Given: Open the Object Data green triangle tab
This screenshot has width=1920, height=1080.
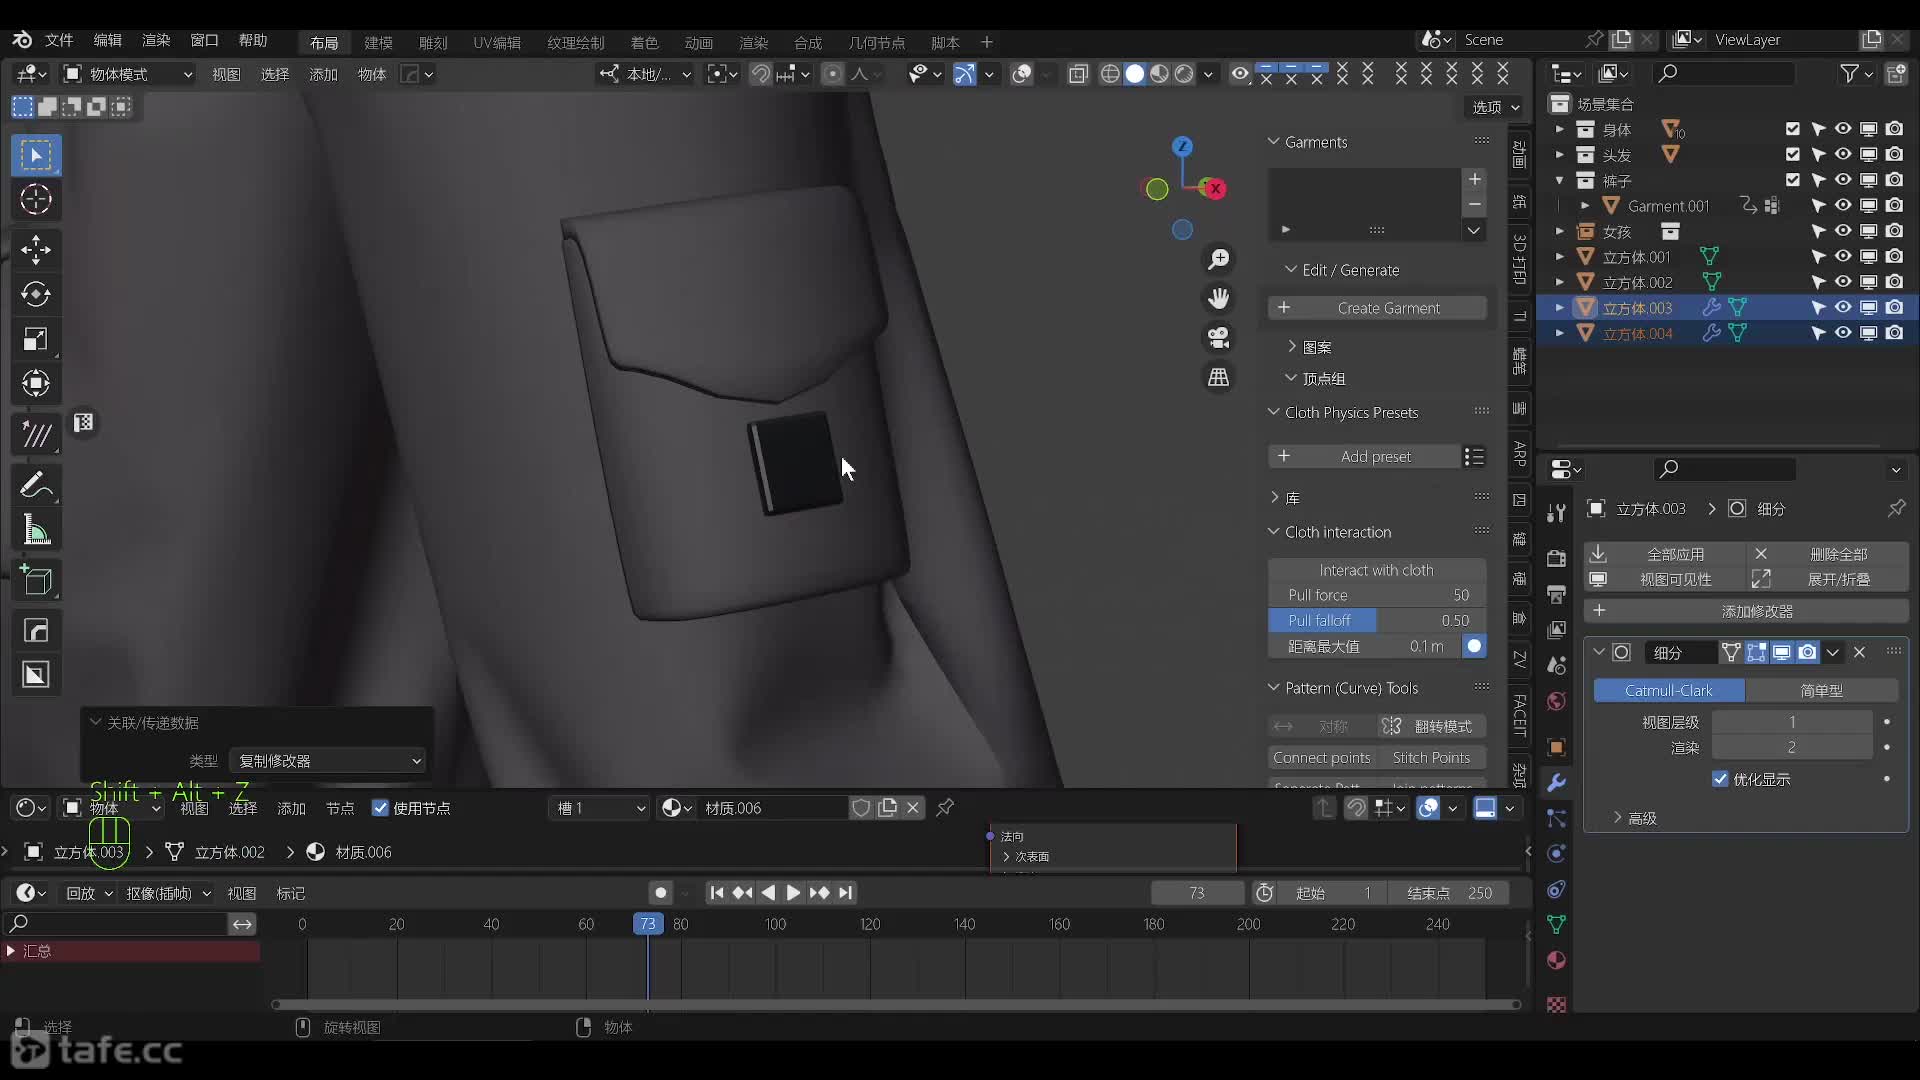Looking at the screenshot, I should tap(1556, 924).
